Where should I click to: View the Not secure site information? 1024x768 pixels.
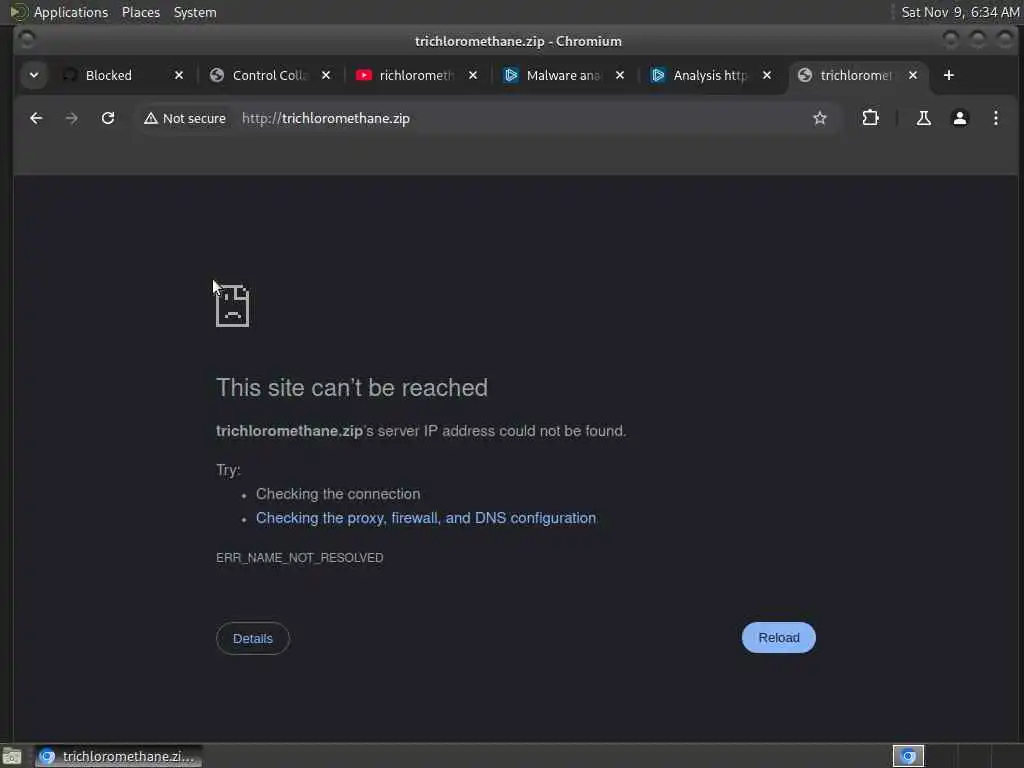(185, 118)
